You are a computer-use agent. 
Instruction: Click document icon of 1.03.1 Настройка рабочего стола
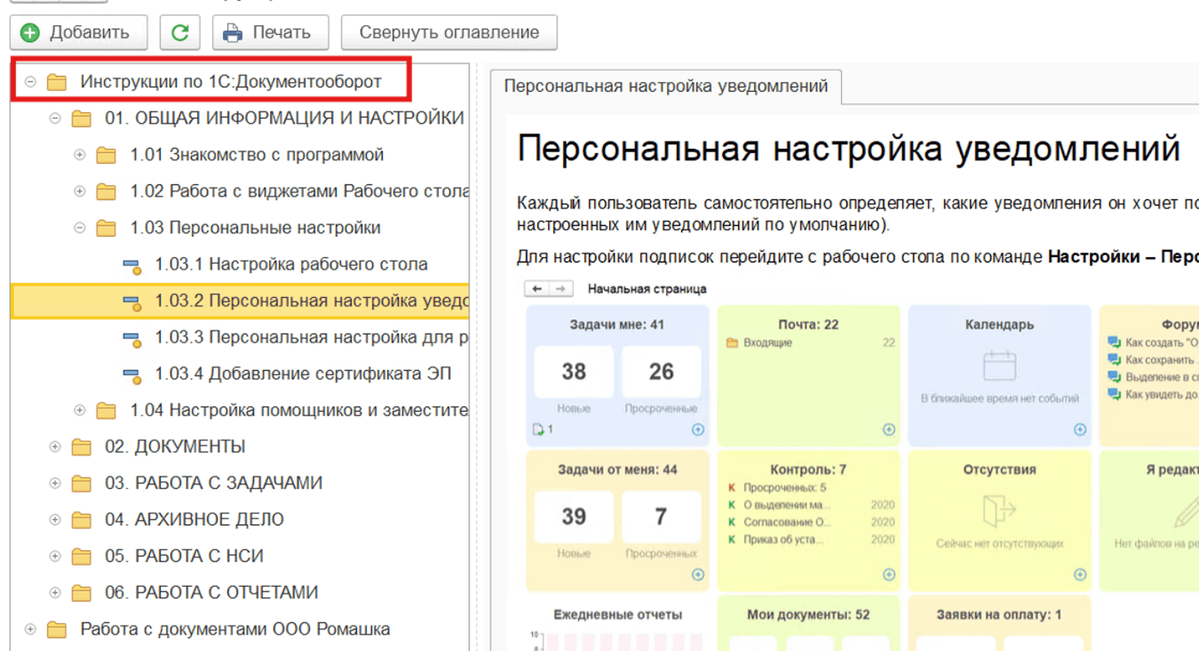pos(132,265)
